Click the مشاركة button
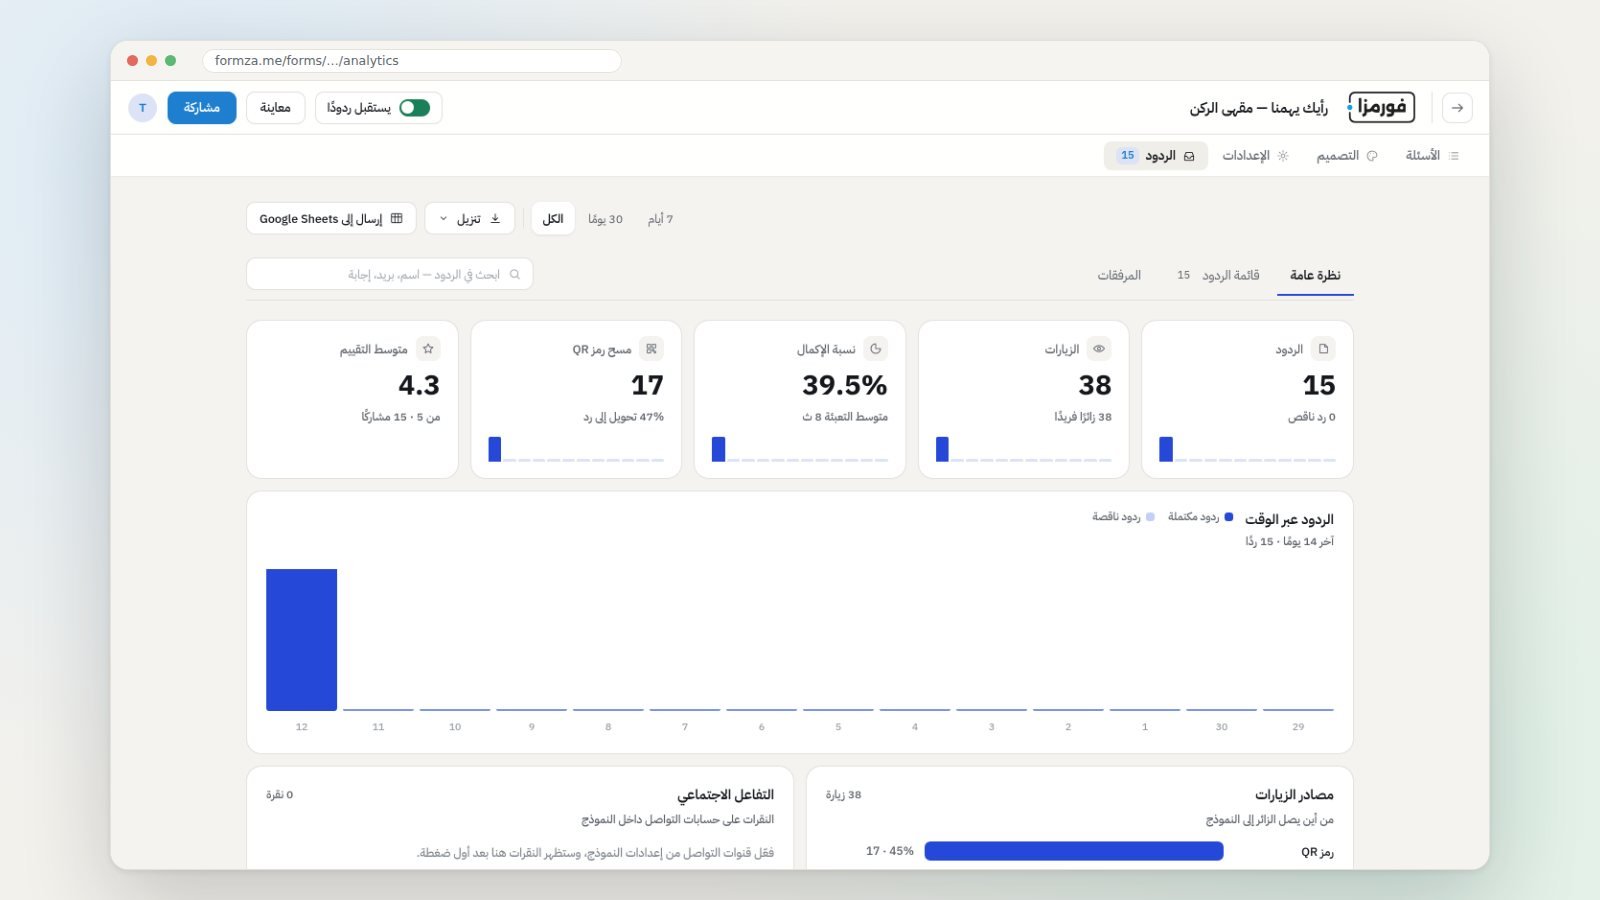 point(202,108)
